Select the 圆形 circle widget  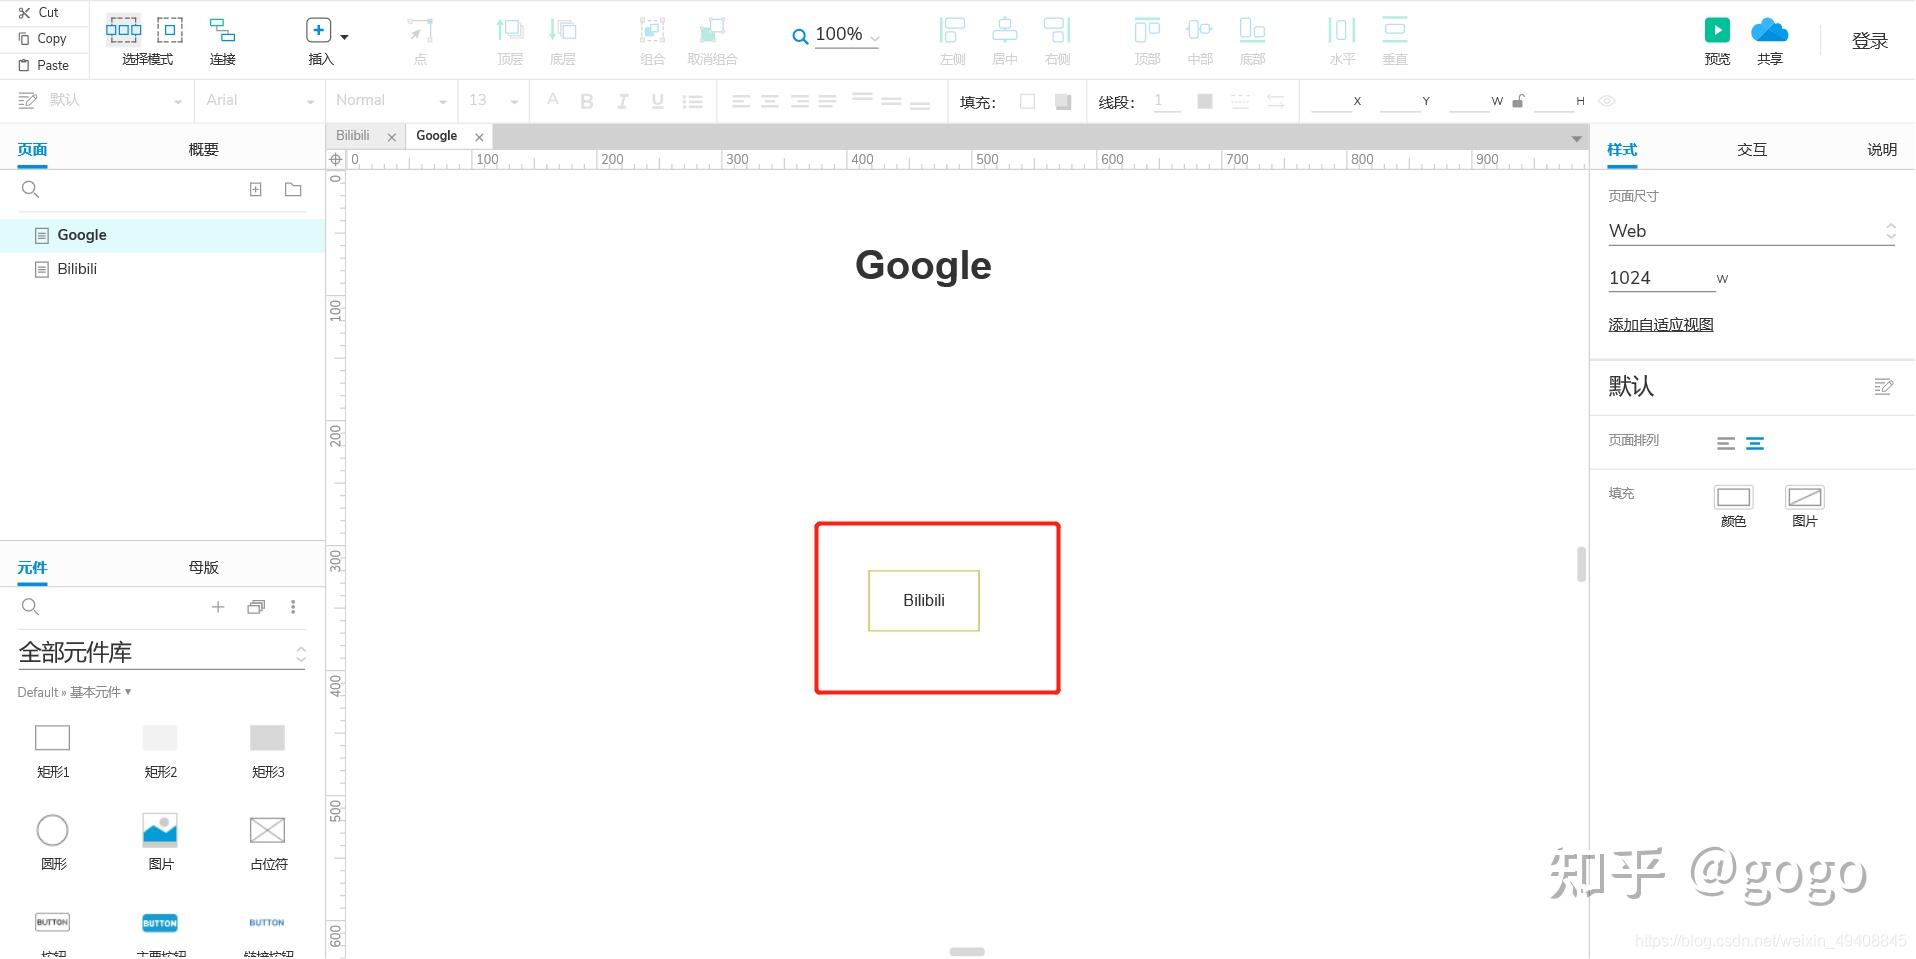pyautogui.click(x=53, y=842)
